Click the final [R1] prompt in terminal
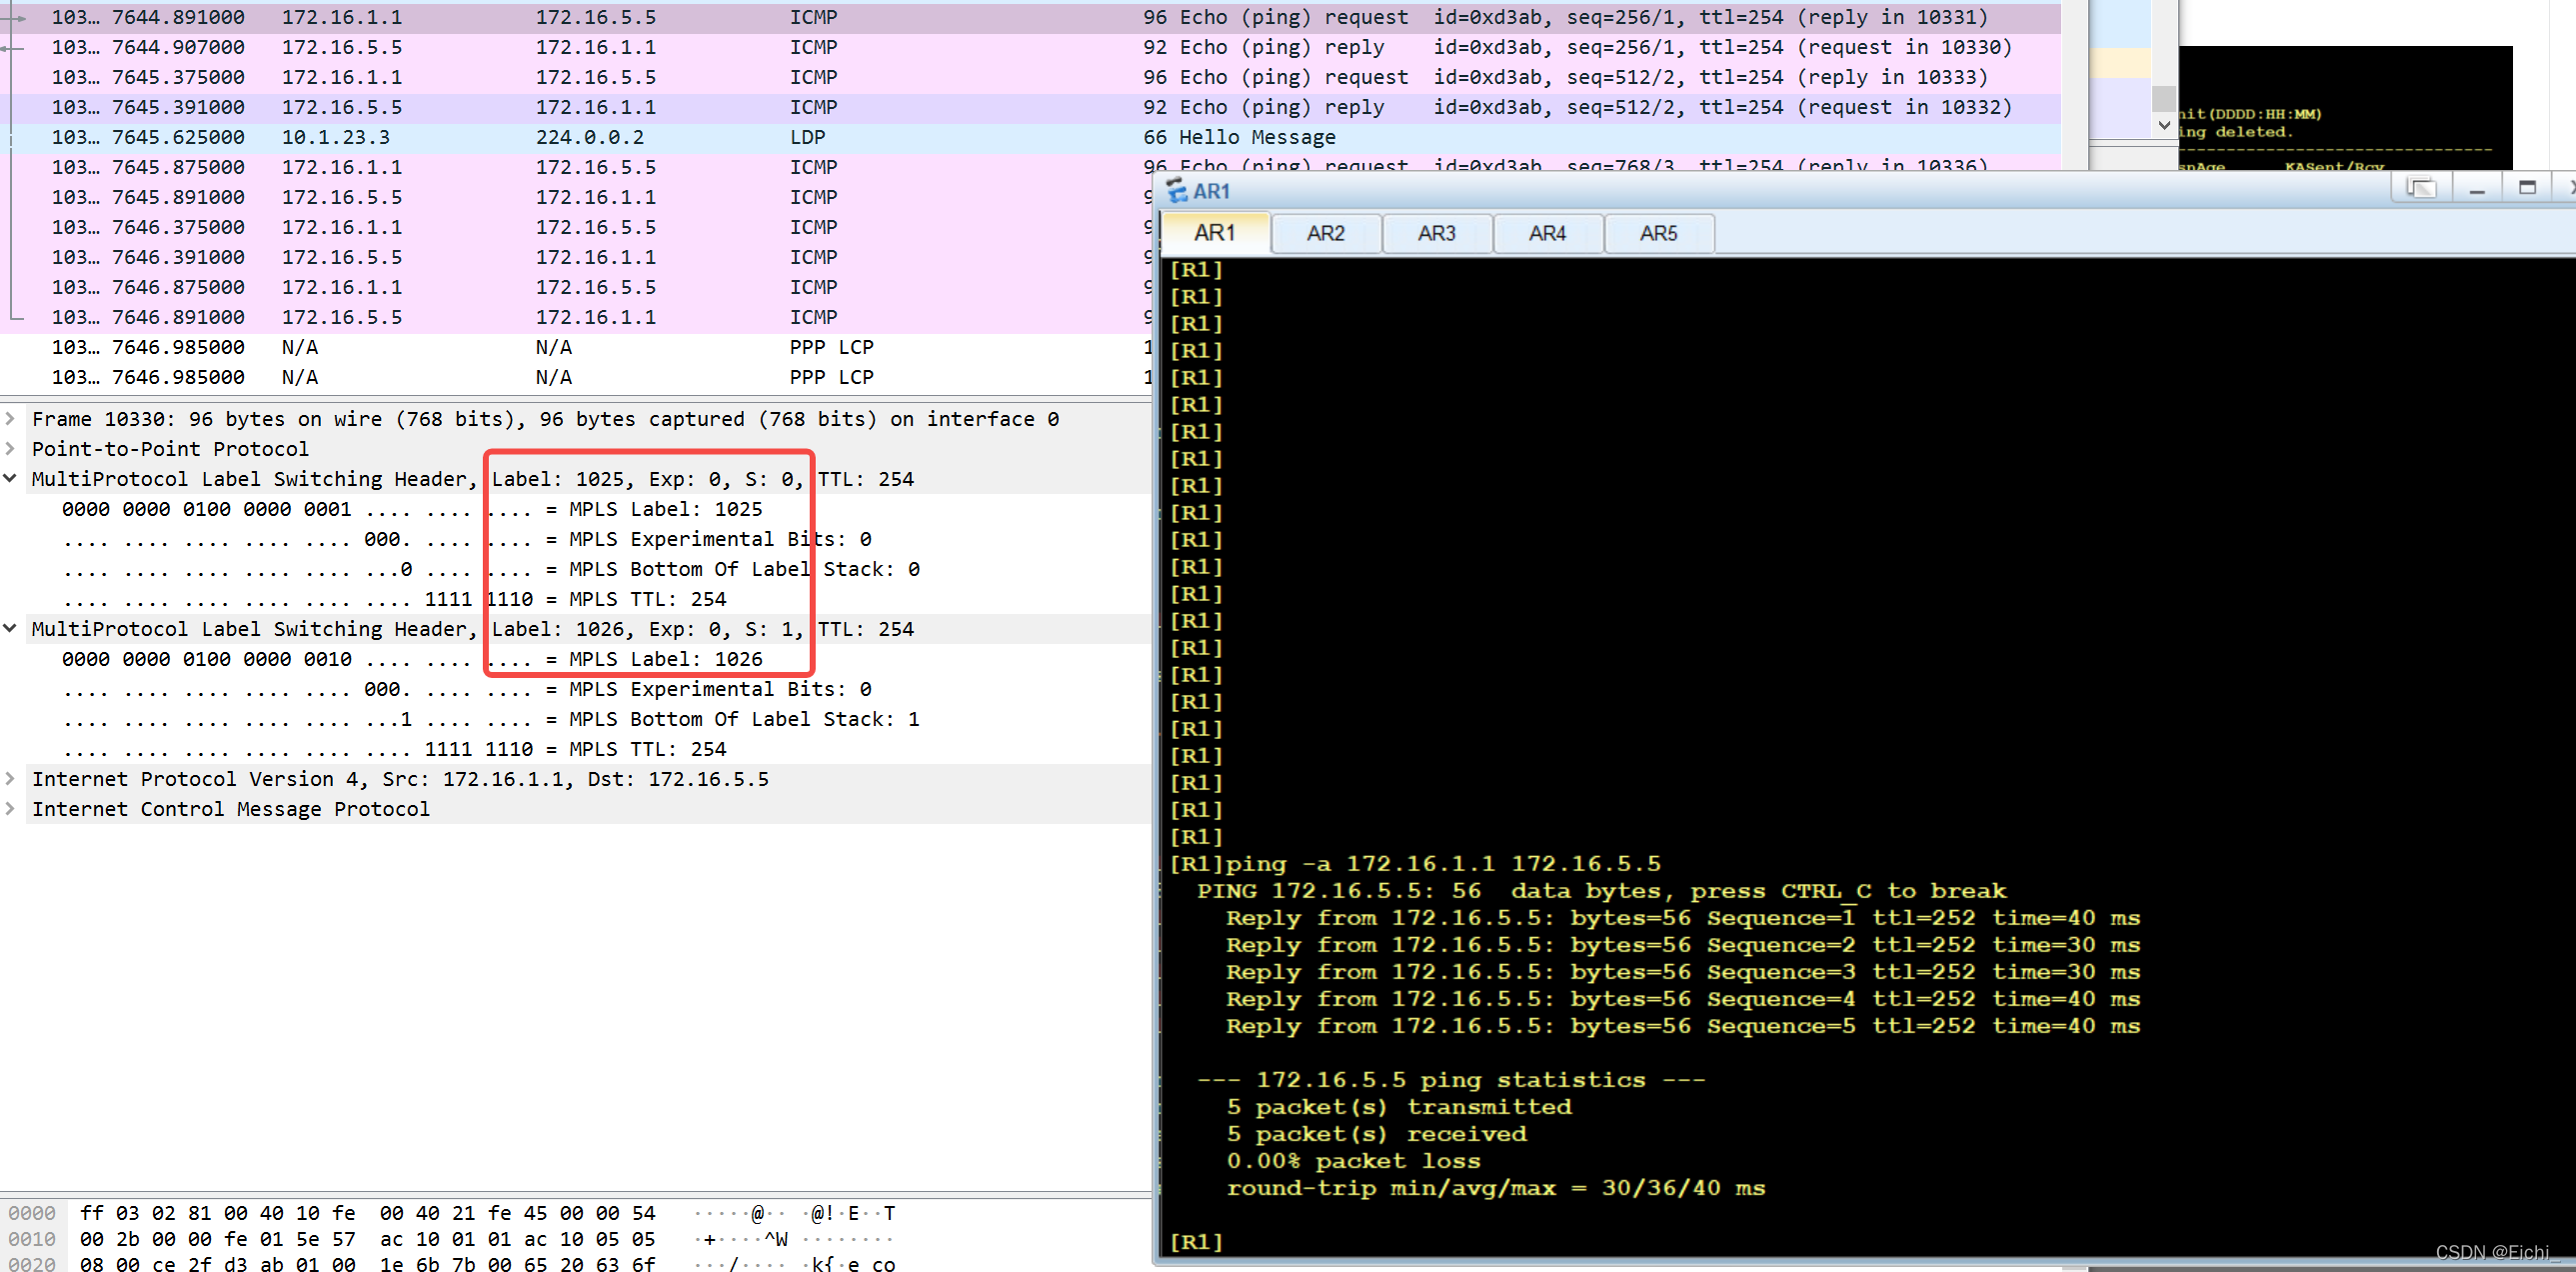 1196,1242
